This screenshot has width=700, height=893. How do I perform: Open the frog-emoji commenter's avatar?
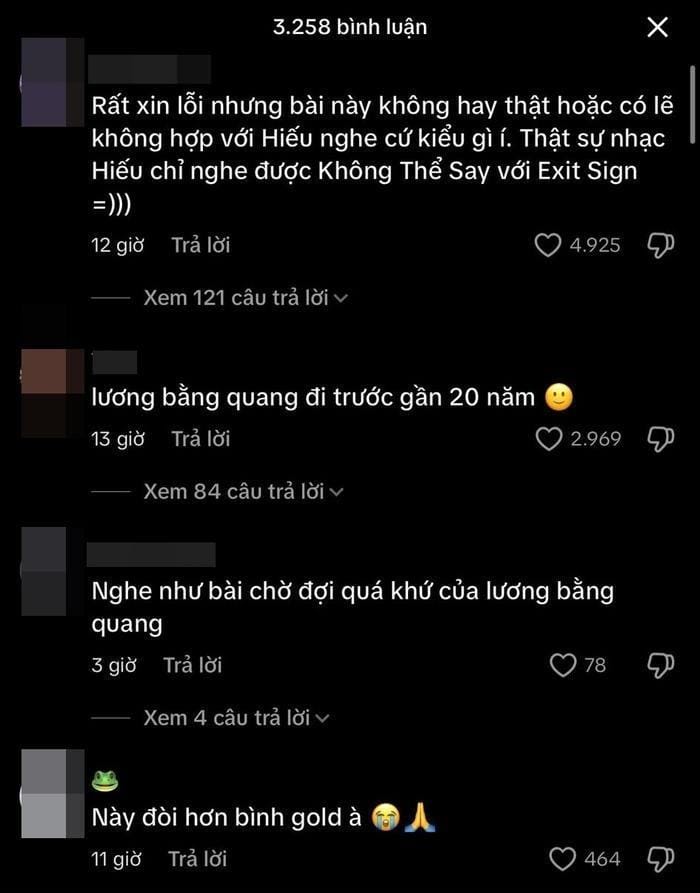tap(52, 794)
